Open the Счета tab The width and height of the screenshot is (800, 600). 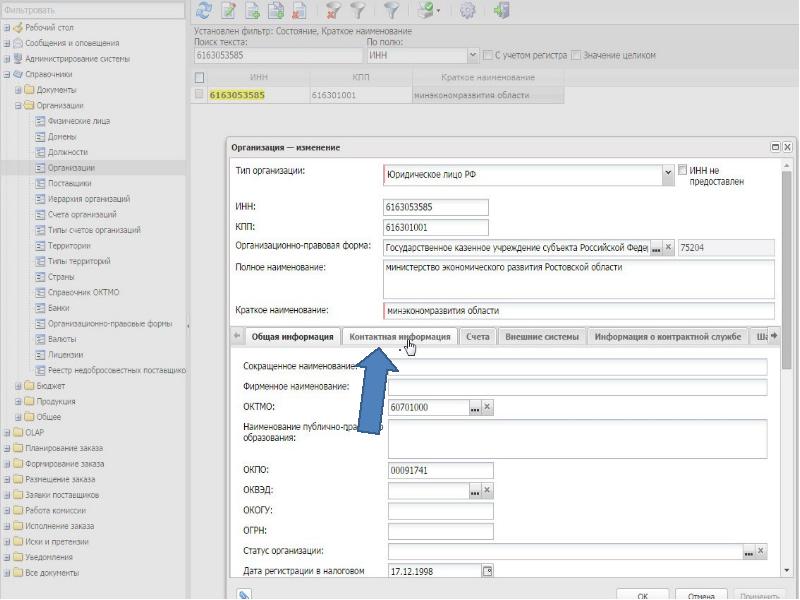pos(478,337)
